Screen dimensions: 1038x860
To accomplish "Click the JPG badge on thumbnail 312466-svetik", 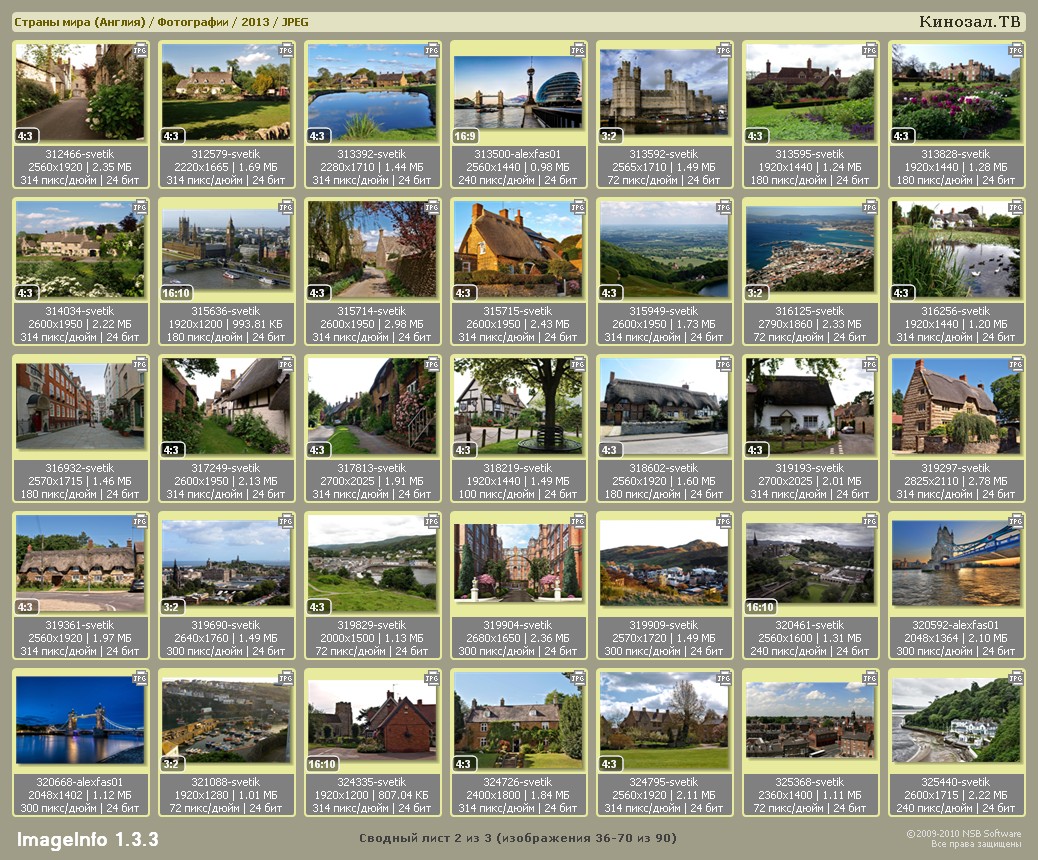I will coord(139,49).
